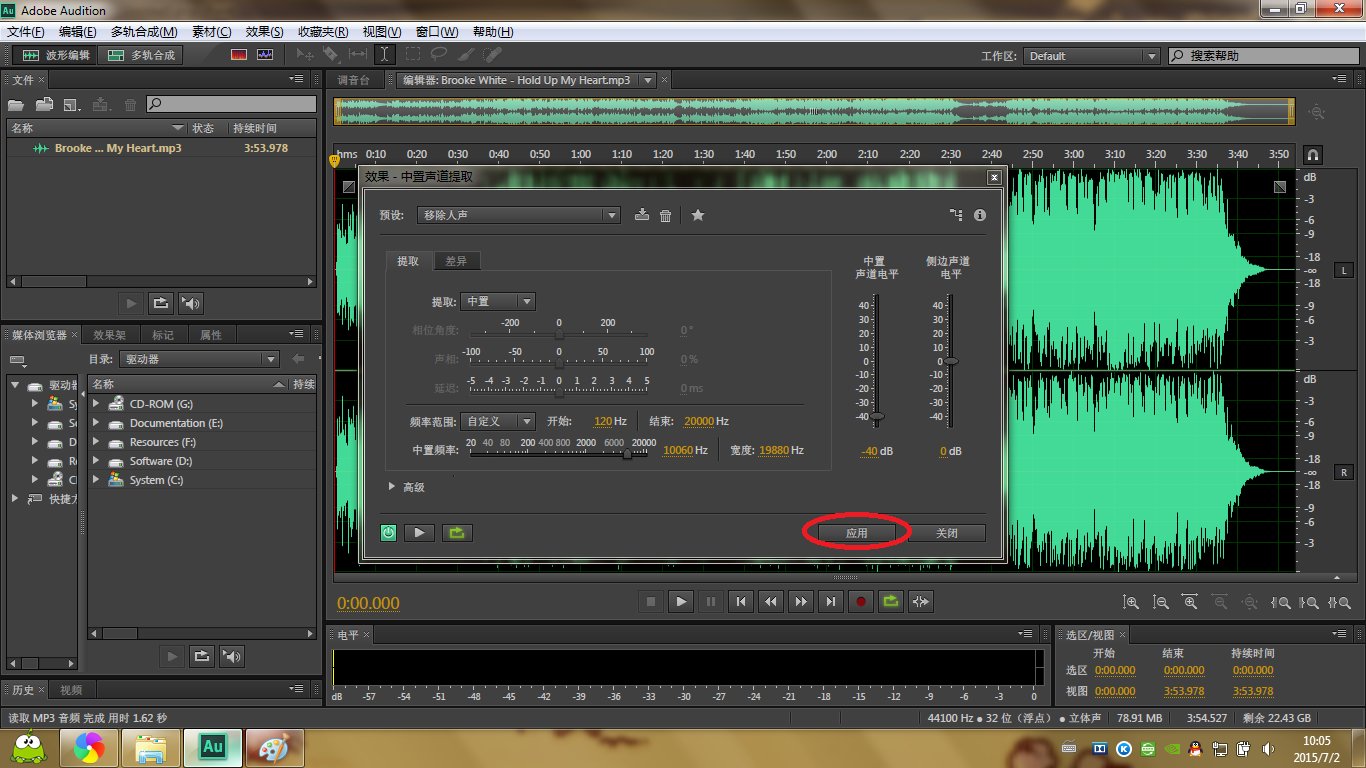
Task: Save the effect preset with the save icon
Action: [642, 215]
